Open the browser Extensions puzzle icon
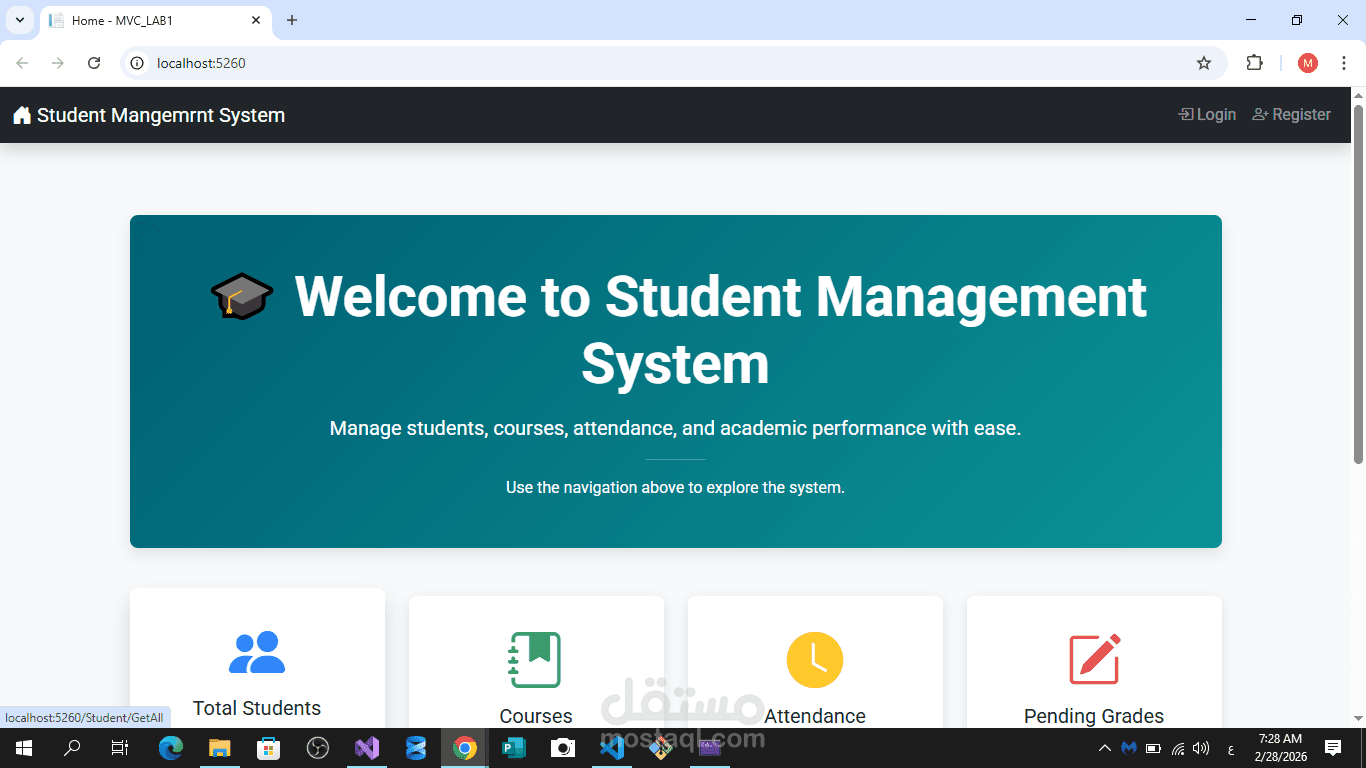The height and width of the screenshot is (768, 1366). pos(1254,62)
